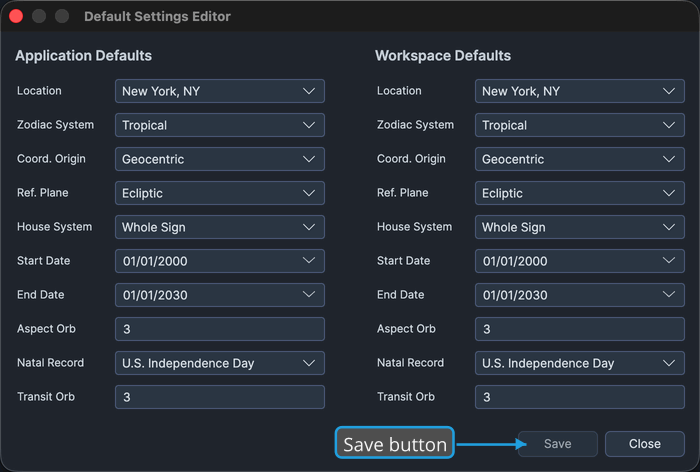Close window with red traffic light

coord(16,16)
